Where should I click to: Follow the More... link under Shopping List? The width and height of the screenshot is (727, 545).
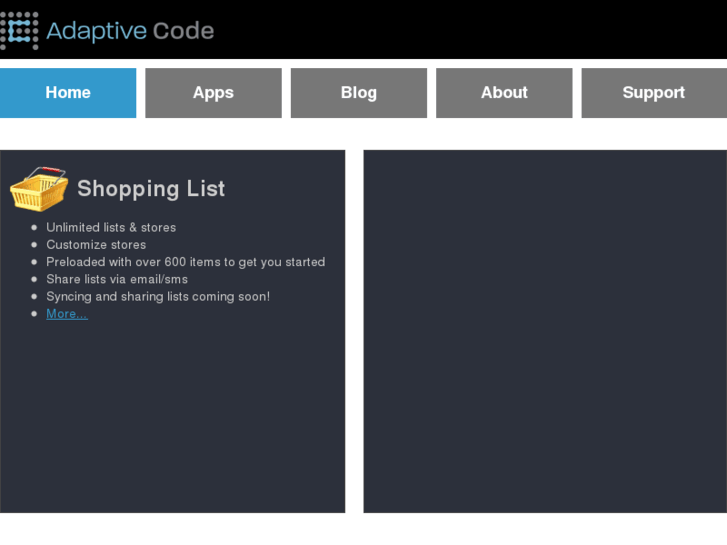pos(67,314)
